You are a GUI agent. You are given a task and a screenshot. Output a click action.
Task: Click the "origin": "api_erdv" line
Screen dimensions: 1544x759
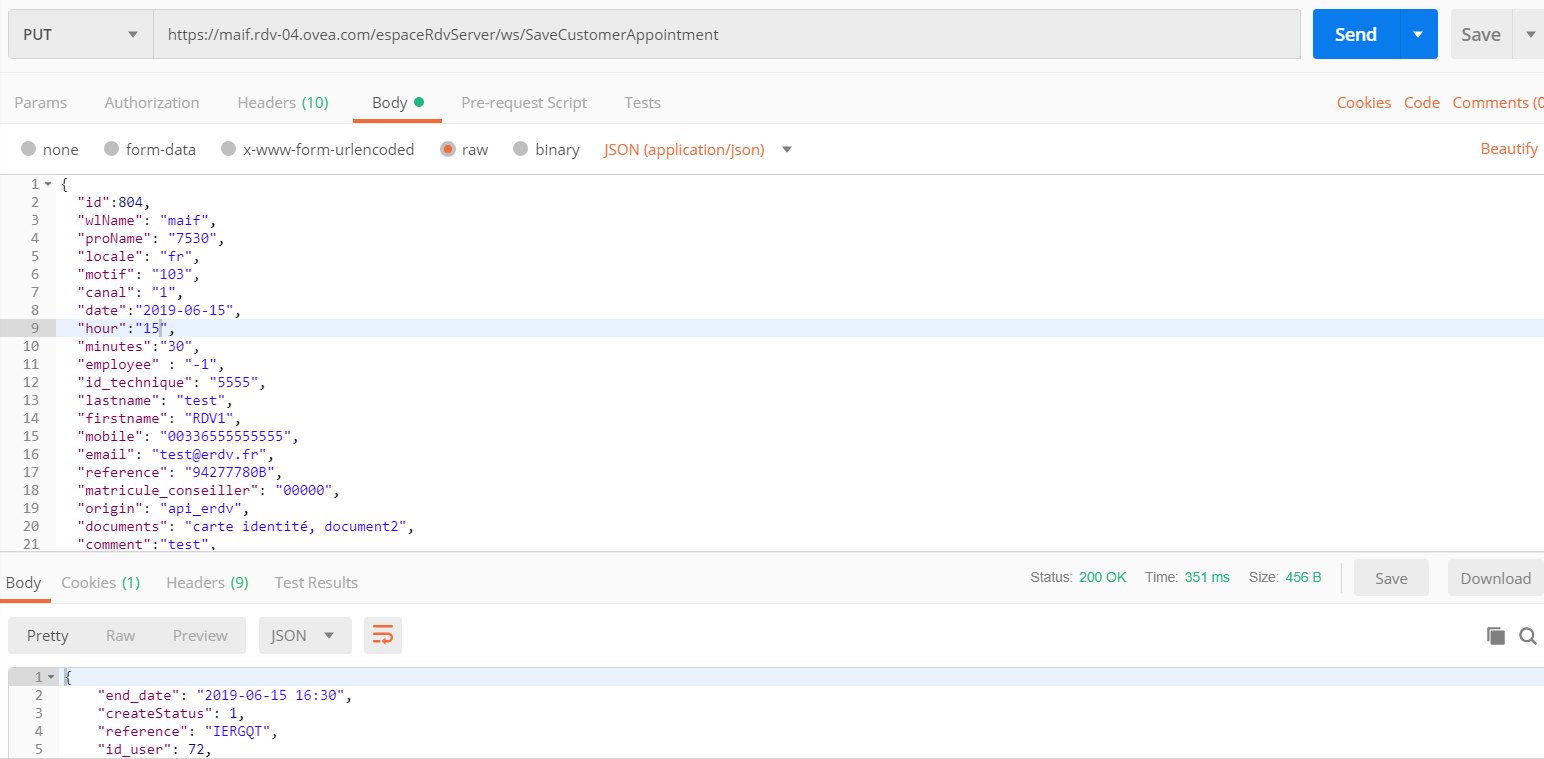pyautogui.click(x=163, y=508)
